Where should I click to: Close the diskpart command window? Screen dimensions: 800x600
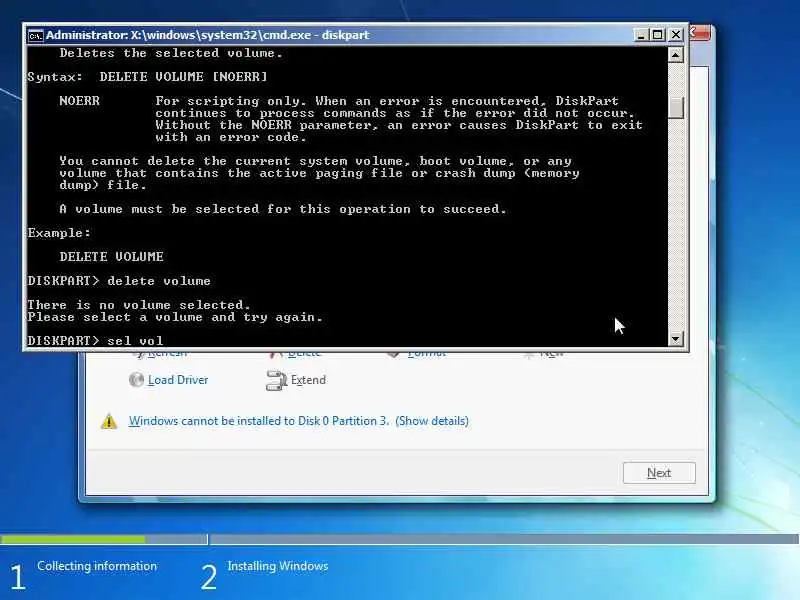[x=676, y=35]
